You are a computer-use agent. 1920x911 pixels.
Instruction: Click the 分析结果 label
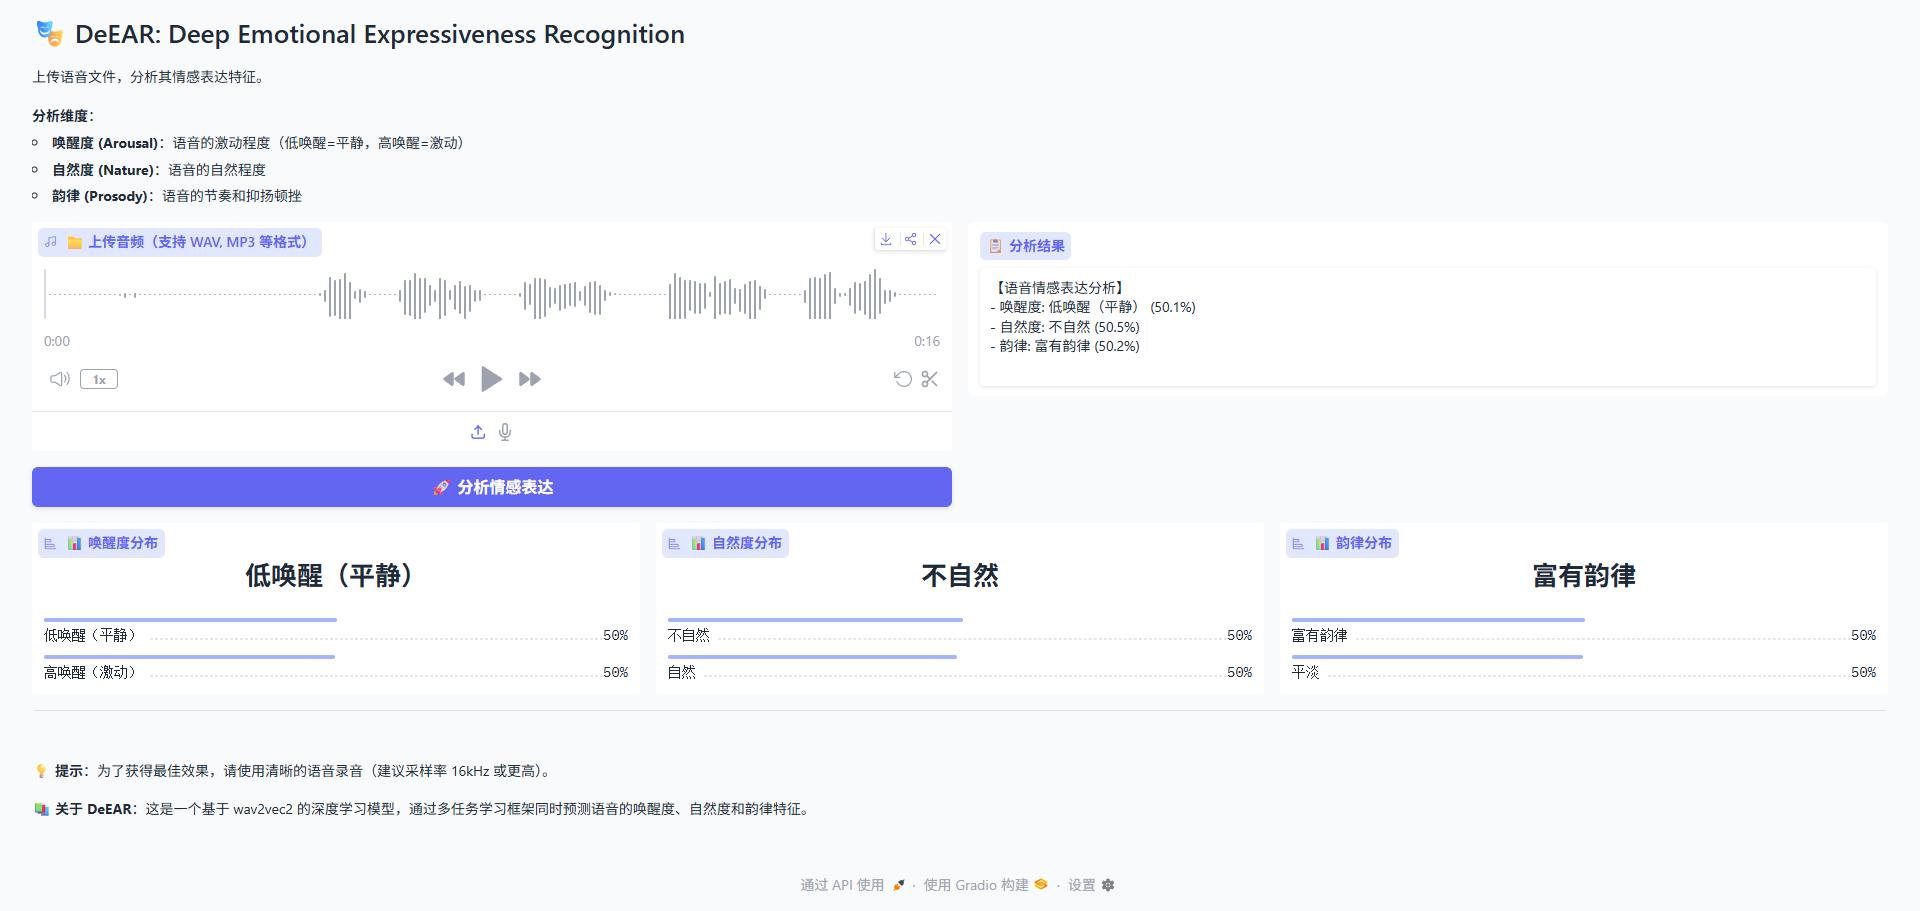point(1026,246)
